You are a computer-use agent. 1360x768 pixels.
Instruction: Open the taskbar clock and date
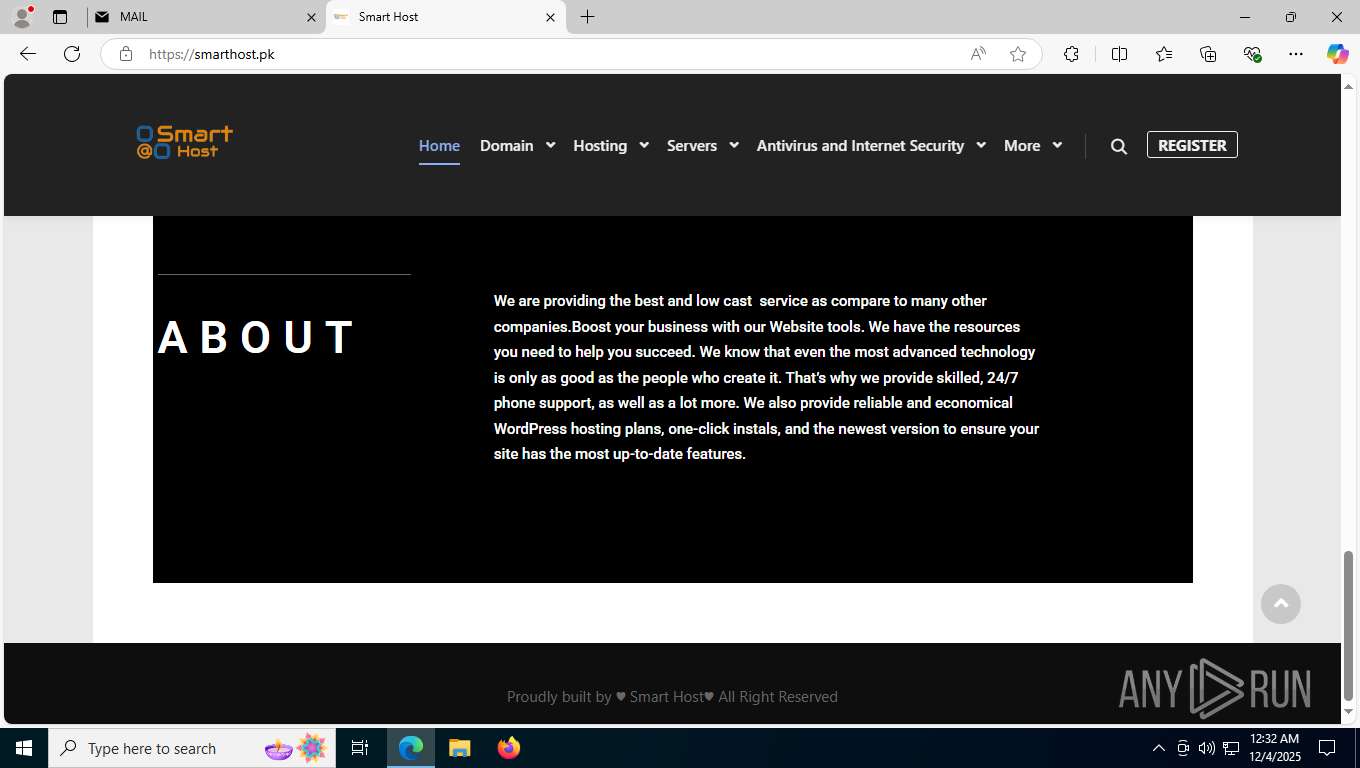1274,748
